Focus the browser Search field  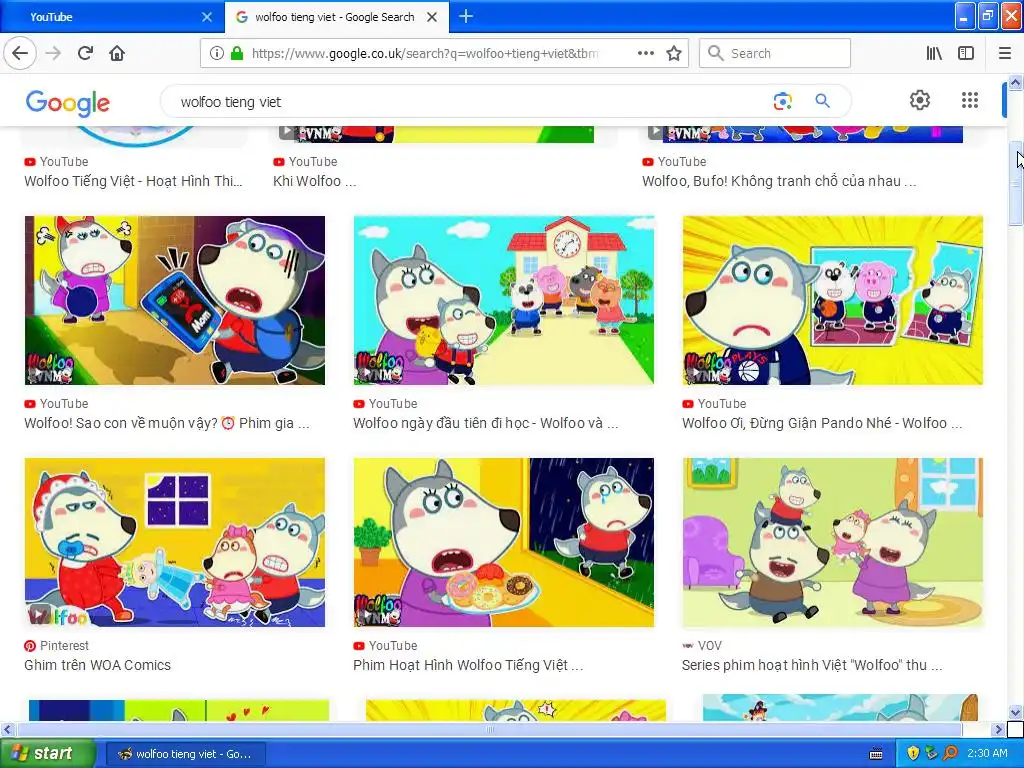[x=775, y=53]
